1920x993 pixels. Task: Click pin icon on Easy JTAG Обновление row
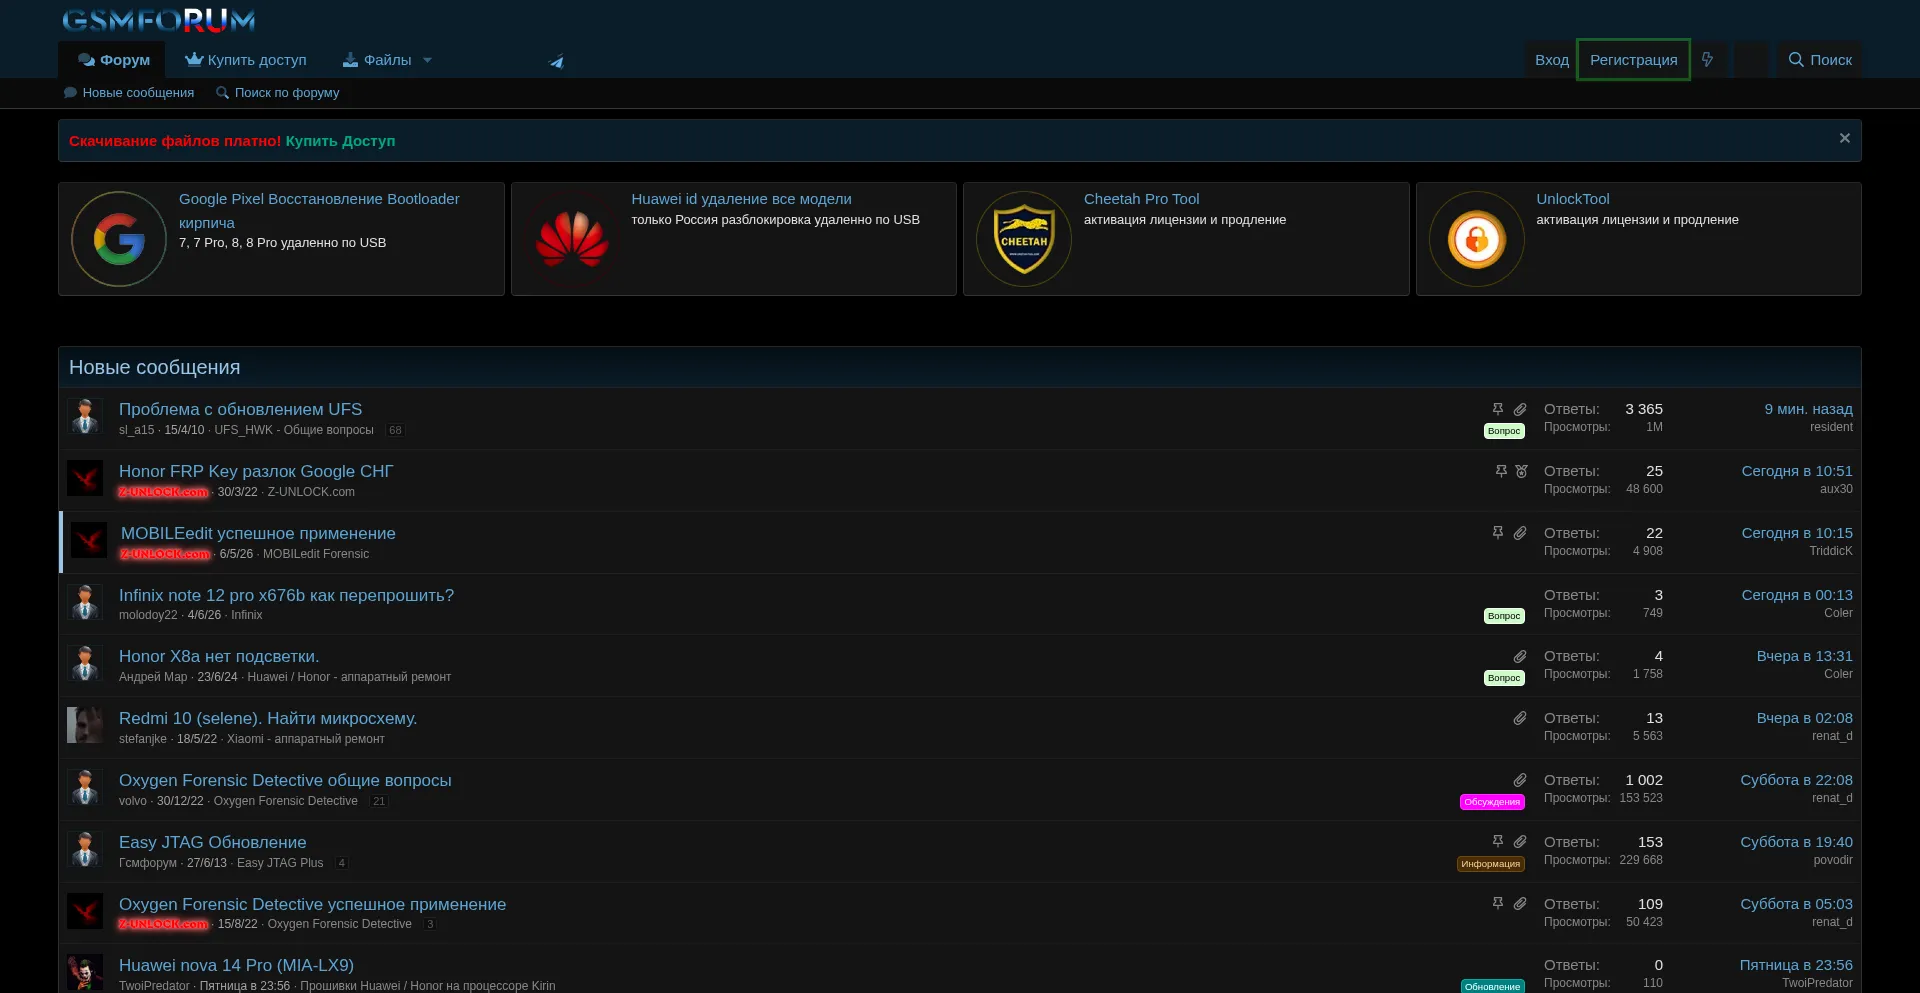click(1498, 842)
